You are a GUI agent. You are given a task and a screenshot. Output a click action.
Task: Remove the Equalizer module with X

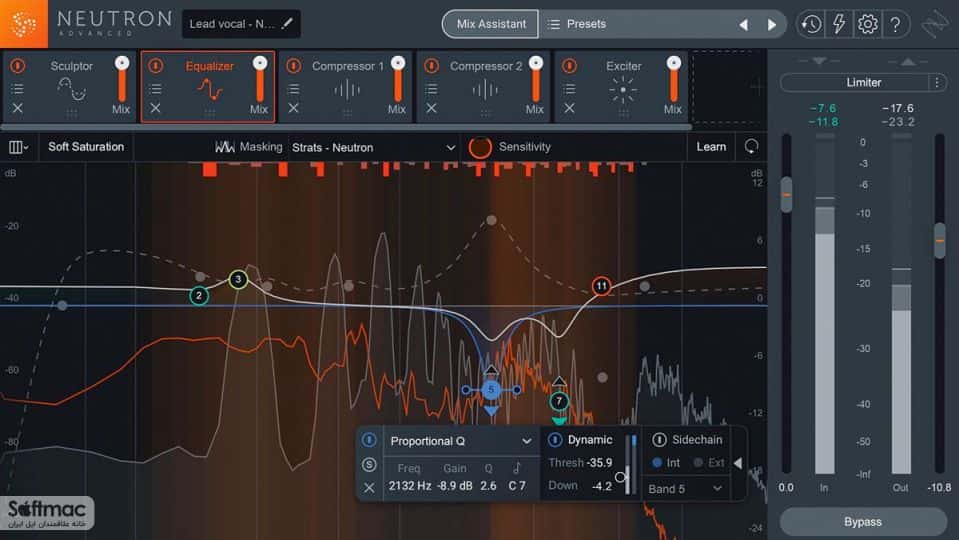(x=155, y=108)
